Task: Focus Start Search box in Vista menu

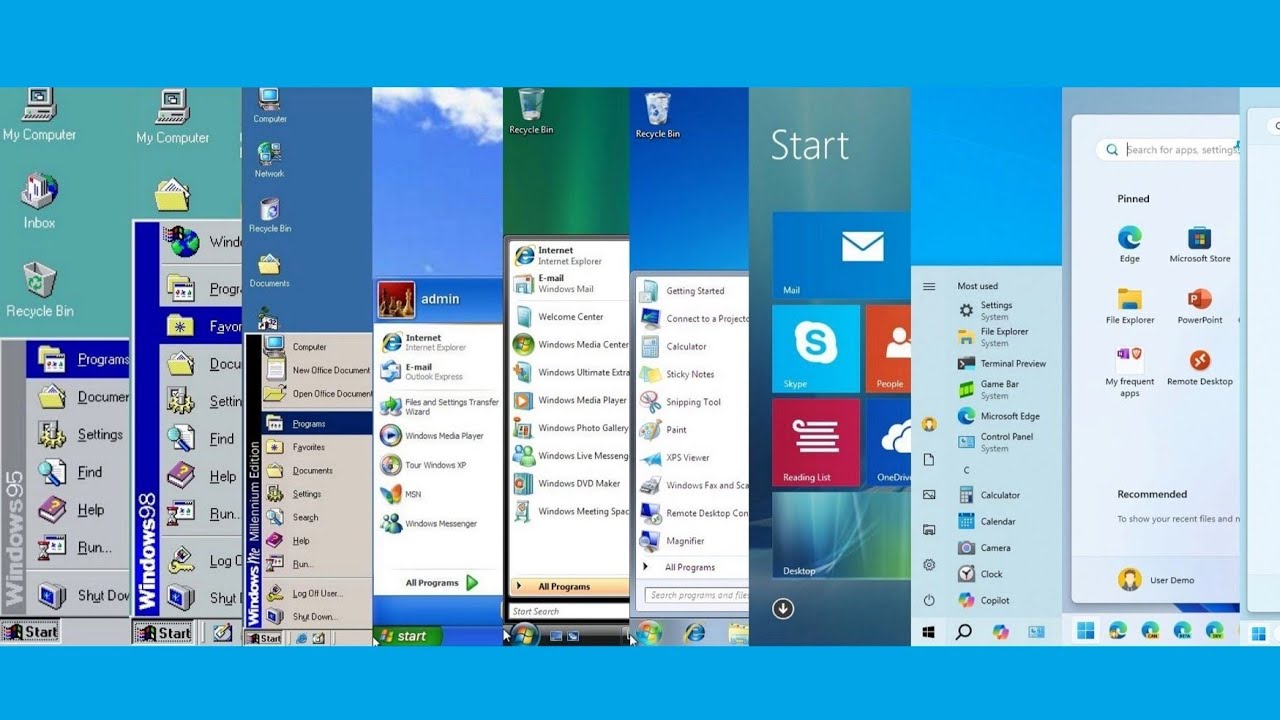Action: pyautogui.click(x=568, y=611)
